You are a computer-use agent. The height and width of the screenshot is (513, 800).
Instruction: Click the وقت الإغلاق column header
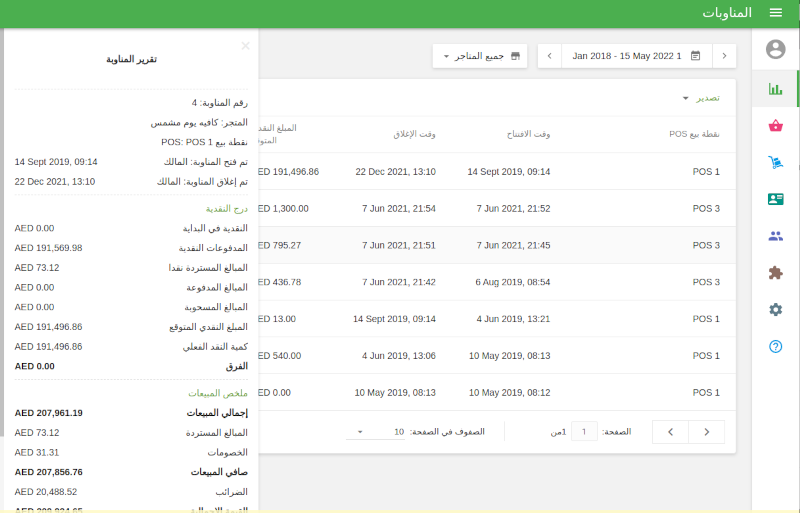414,134
